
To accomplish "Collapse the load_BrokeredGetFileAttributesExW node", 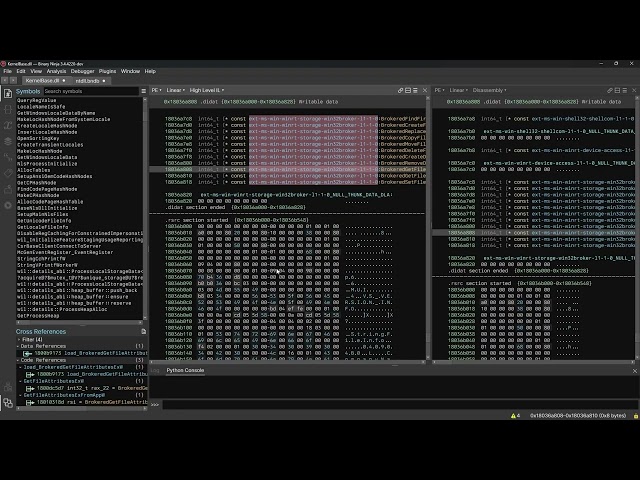I will click(x=21, y=367).
